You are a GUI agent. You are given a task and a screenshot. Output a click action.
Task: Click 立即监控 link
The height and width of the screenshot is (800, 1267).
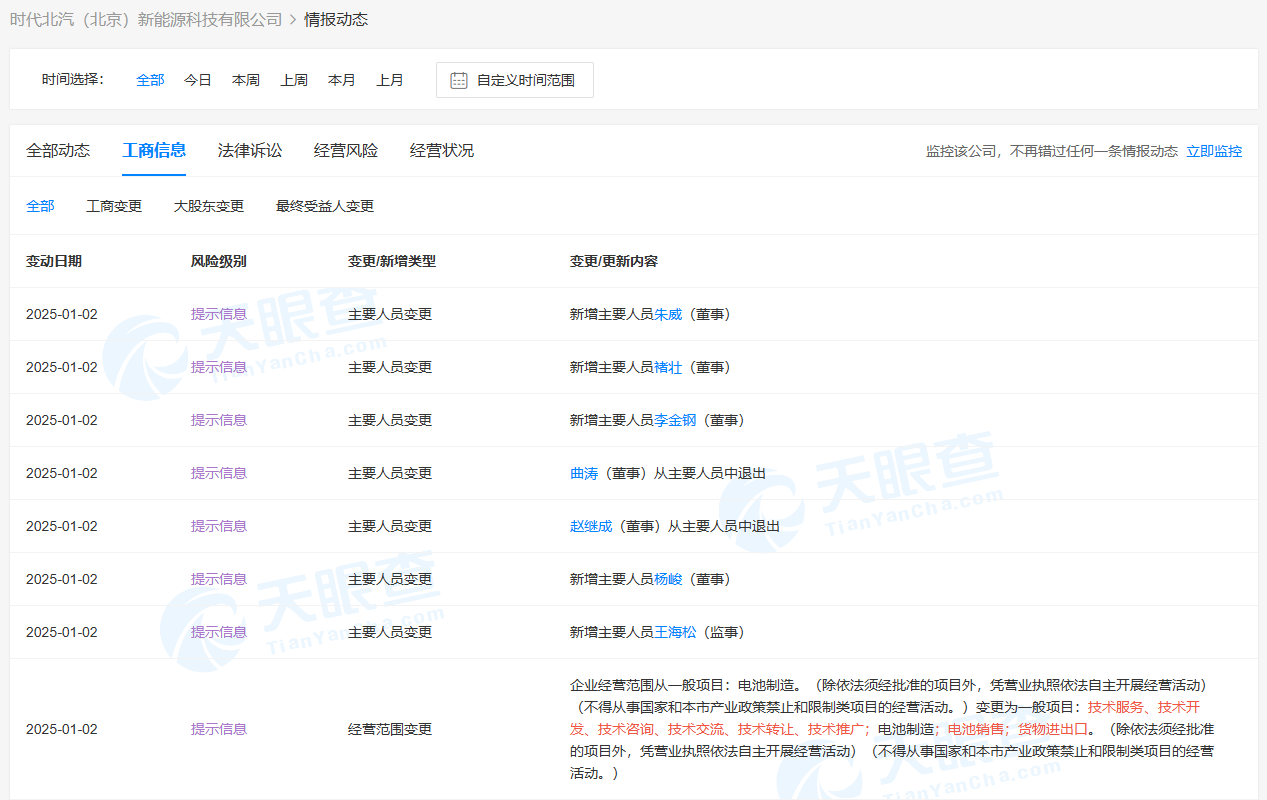click(x=1214, y=152)
